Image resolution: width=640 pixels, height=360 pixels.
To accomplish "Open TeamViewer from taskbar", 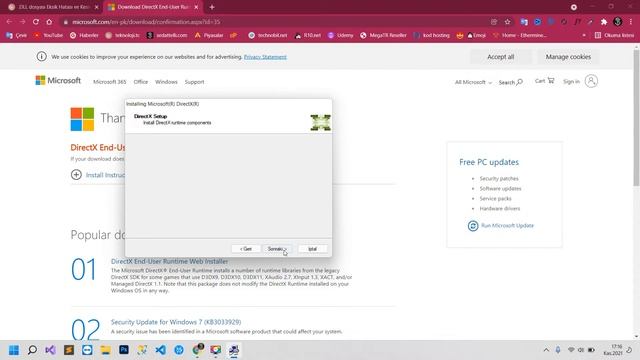I will coord(87,350).
